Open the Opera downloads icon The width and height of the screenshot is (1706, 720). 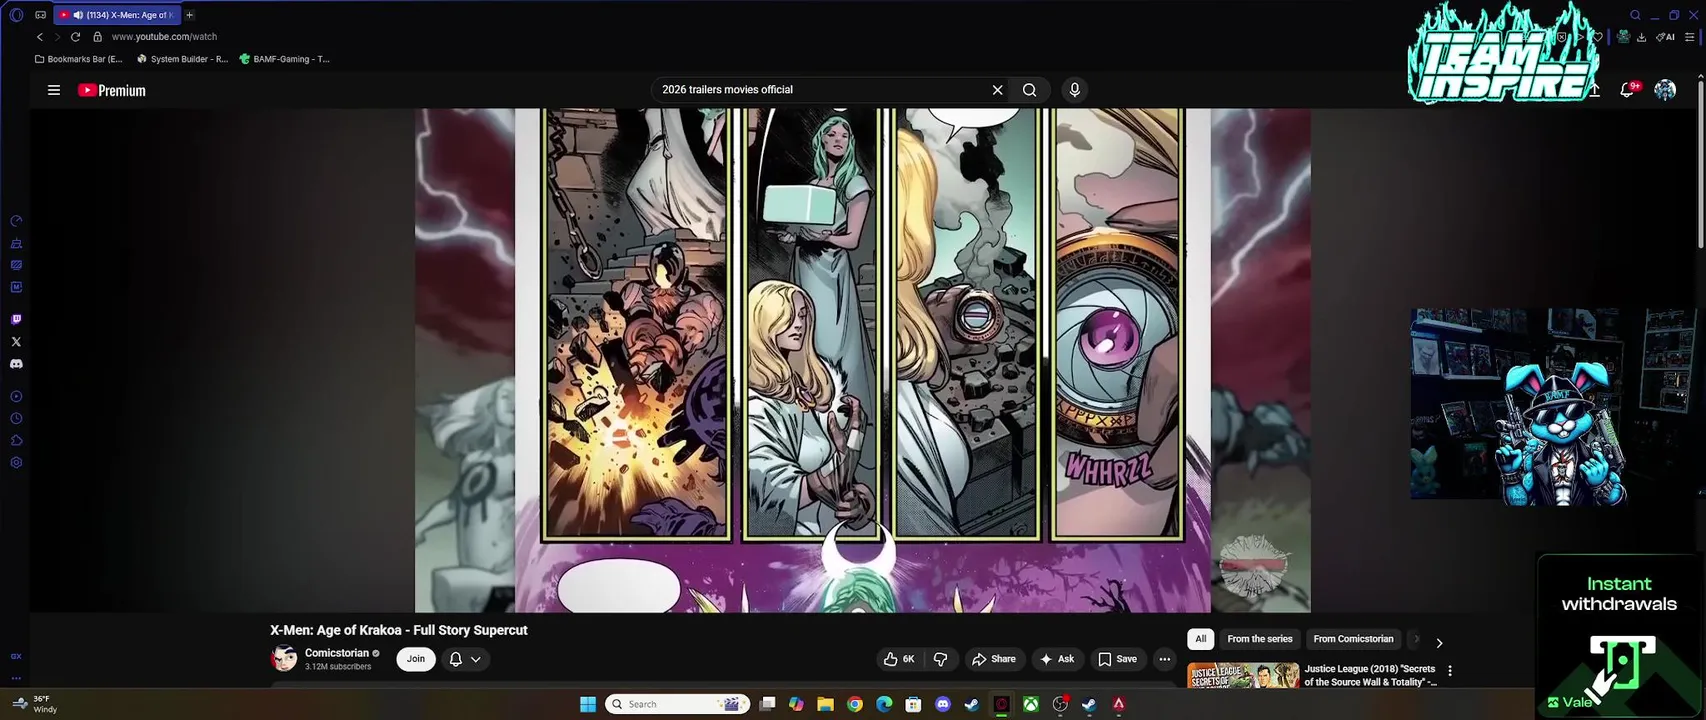[1641, 37]
